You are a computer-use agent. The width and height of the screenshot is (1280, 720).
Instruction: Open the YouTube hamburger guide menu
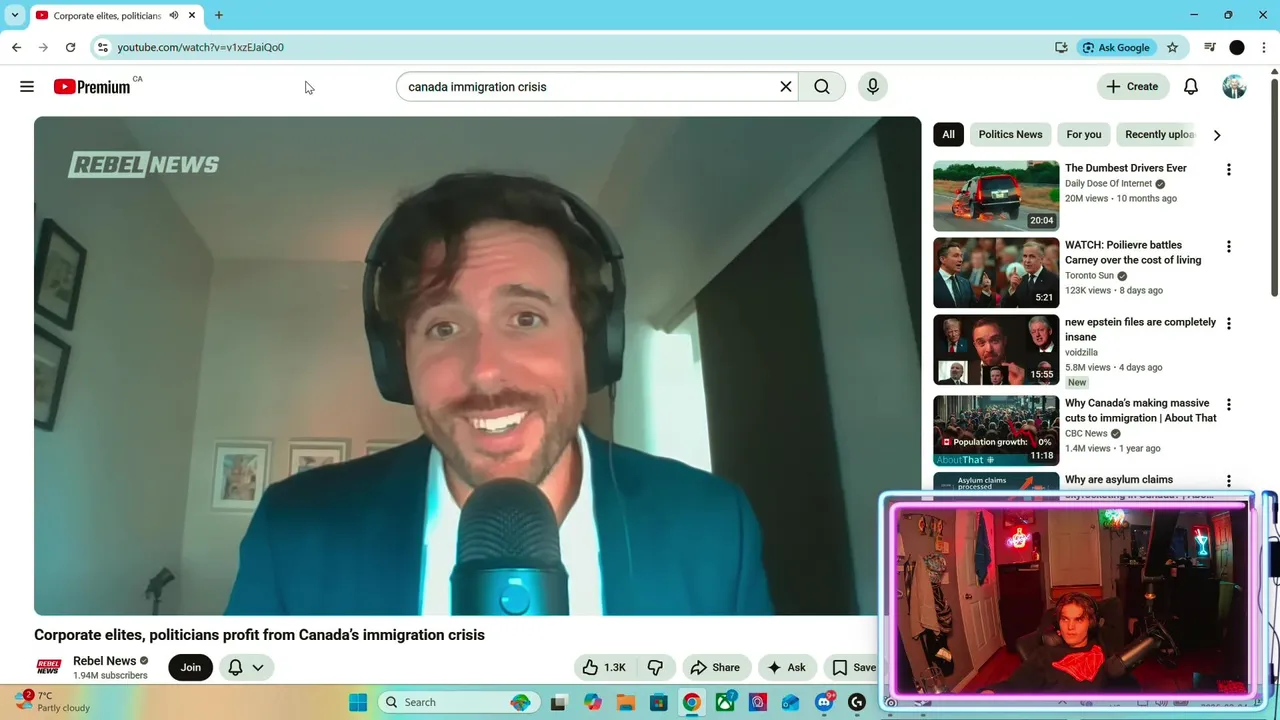pyautogui.click(x=27, y=87)
